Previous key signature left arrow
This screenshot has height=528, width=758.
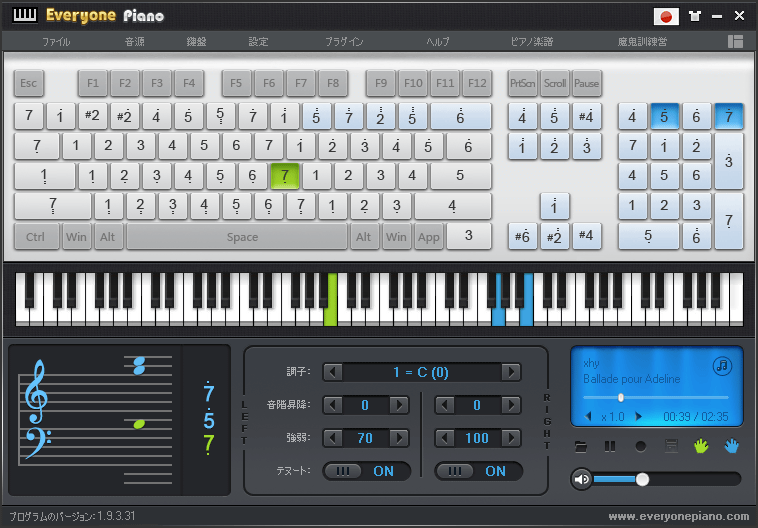pyautogui.click(x=333, y=372)
